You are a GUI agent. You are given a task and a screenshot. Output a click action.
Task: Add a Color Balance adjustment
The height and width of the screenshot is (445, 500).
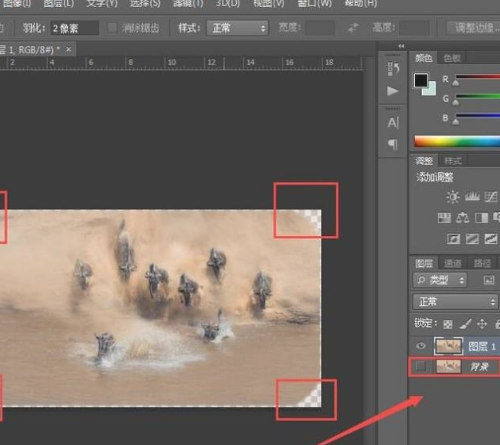tap(462, 218)
